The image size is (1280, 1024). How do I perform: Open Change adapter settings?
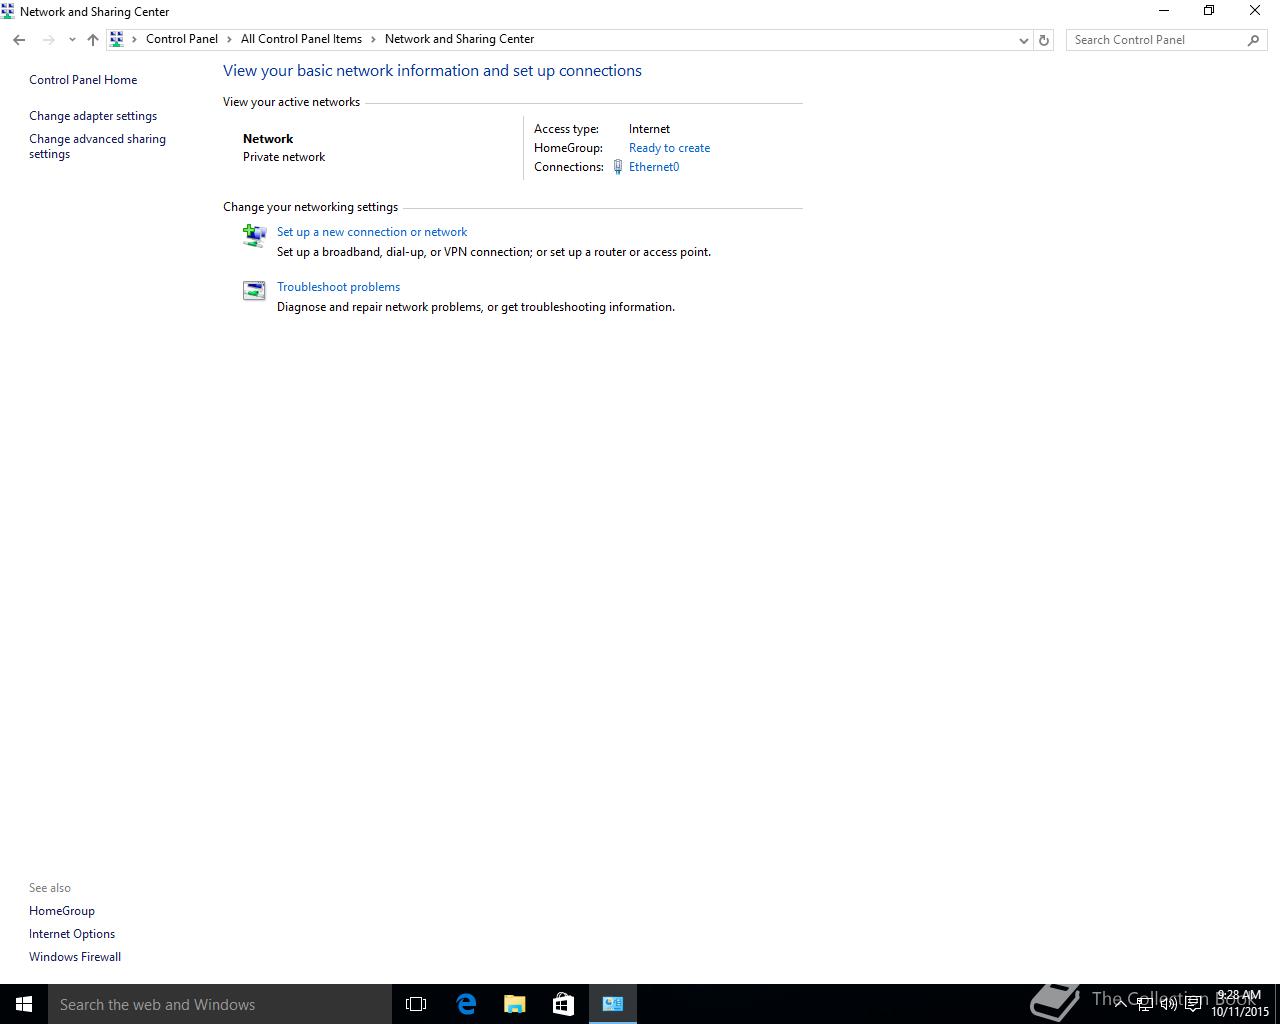click(93, 116)
